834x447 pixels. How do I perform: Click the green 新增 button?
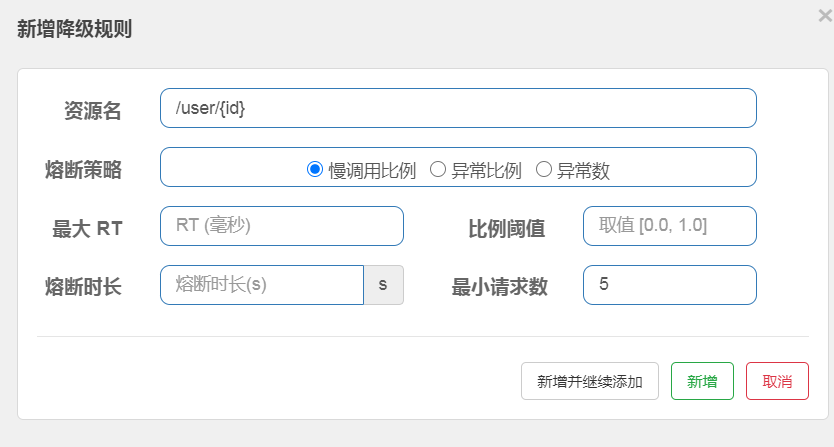(702, 381)
